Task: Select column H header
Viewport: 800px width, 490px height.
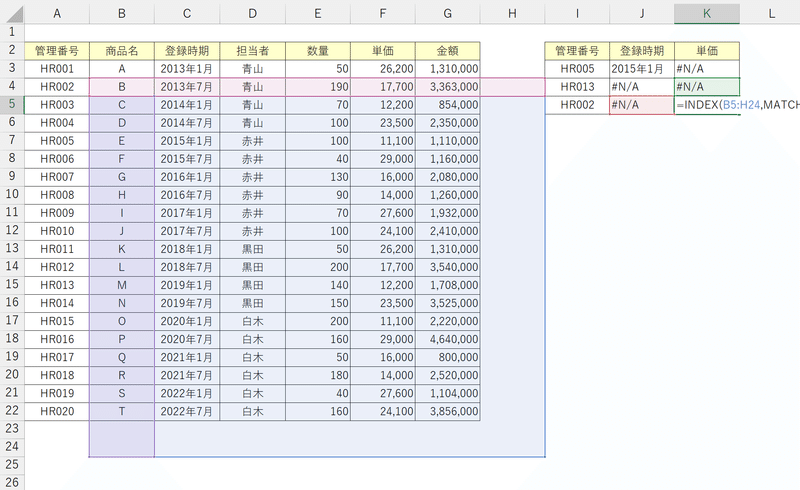Action: tap(512, 14)
